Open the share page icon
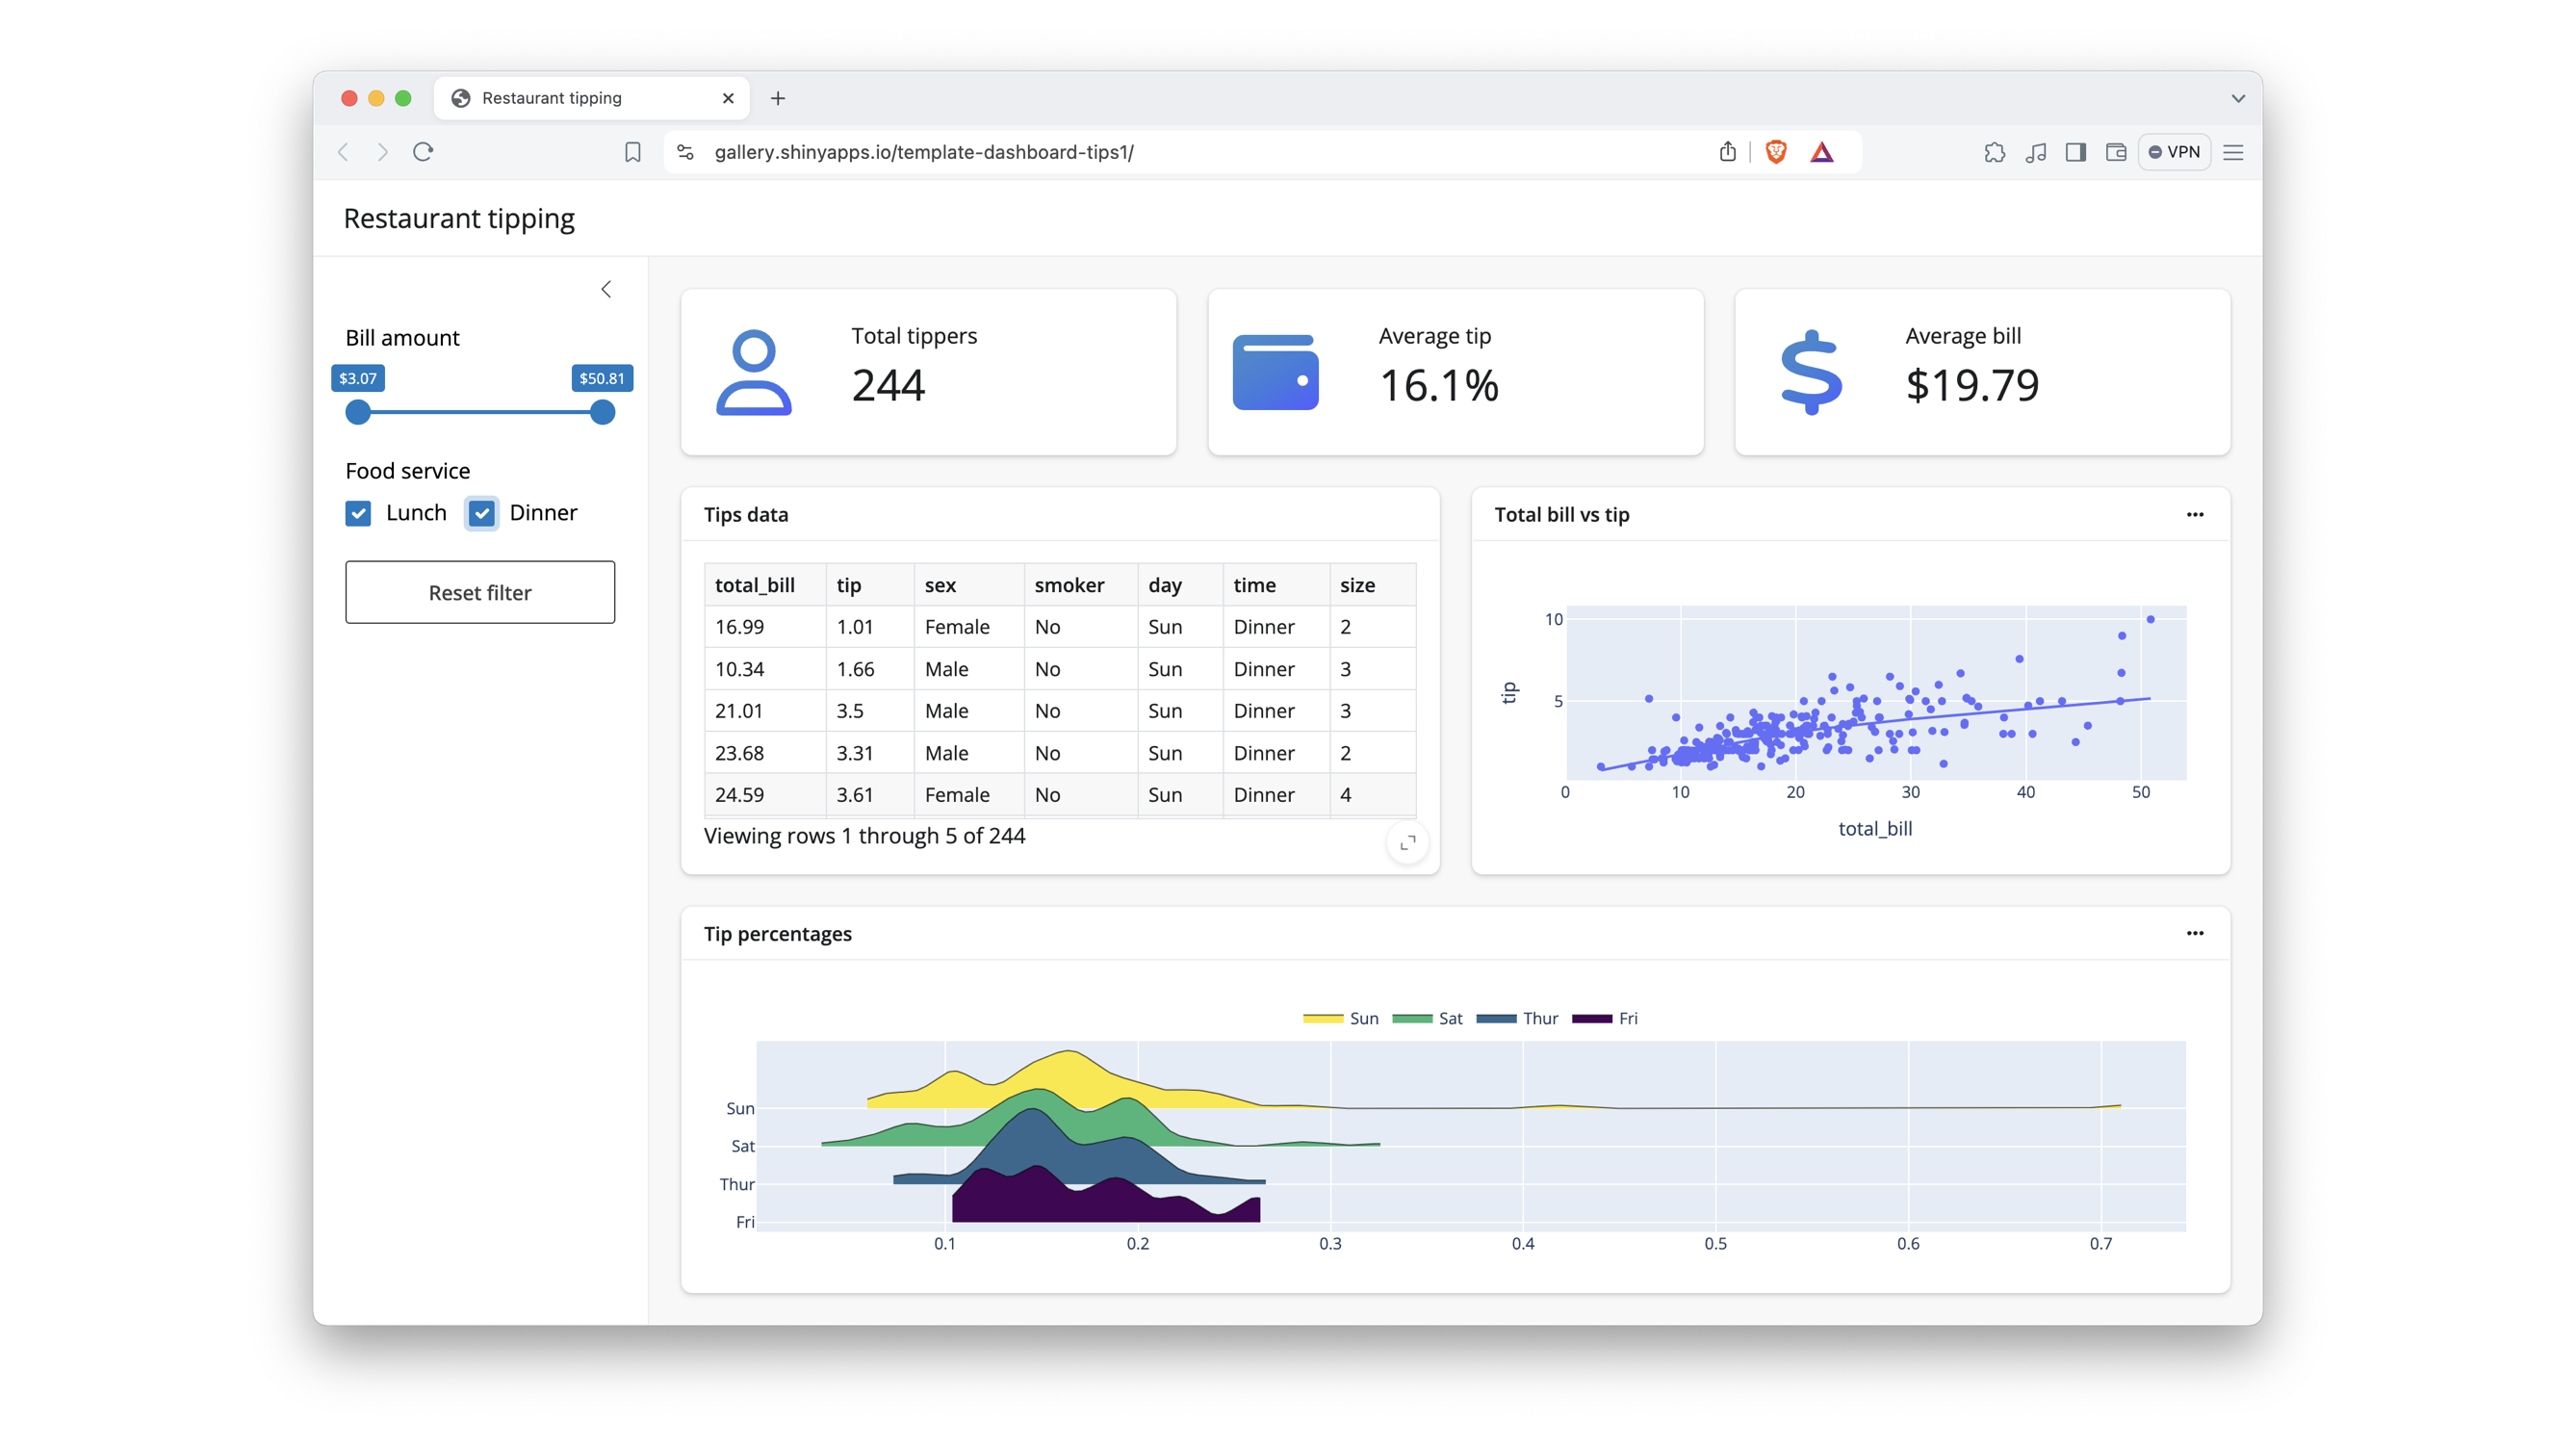Viewport: 2576px width, 1448px height. (1727, 152)
